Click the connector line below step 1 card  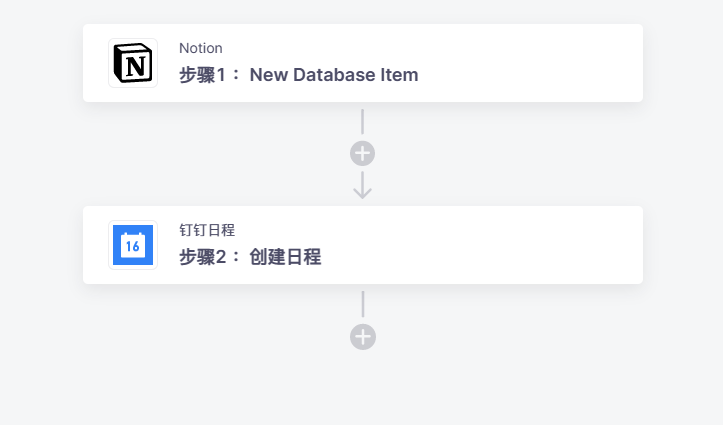click(362, 122)
